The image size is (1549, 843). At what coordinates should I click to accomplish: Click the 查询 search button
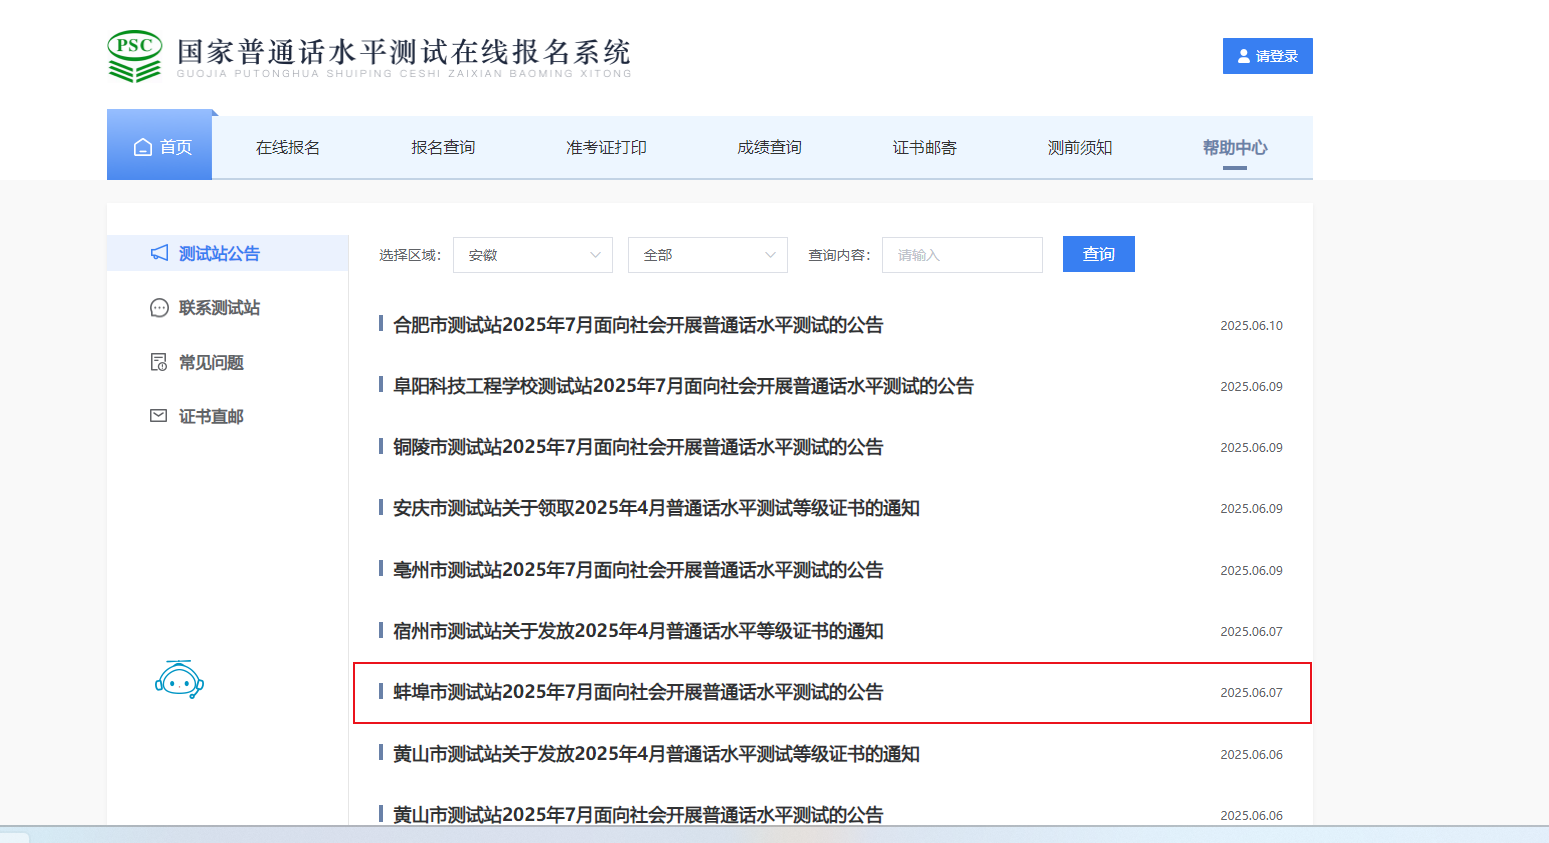coord(1098,254)
